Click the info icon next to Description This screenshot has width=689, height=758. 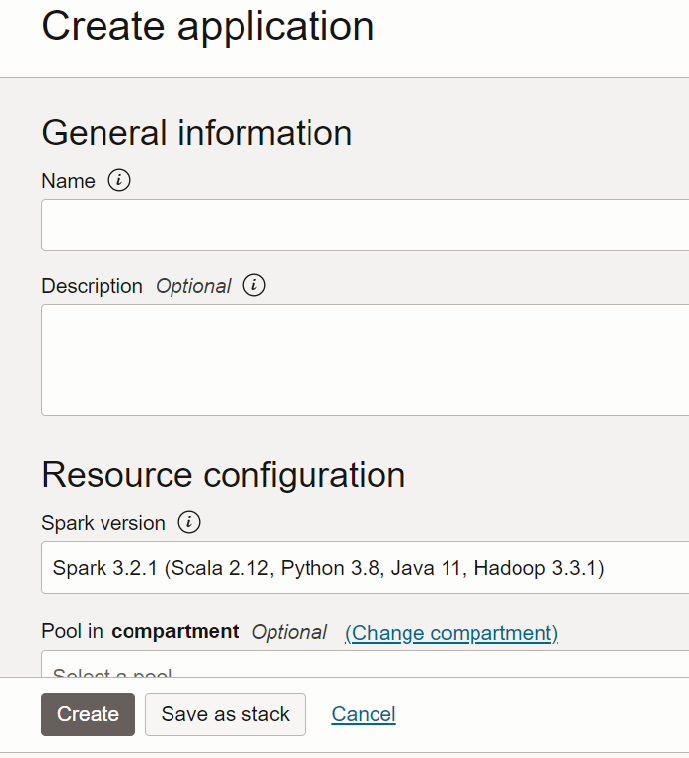click(254, 286)
